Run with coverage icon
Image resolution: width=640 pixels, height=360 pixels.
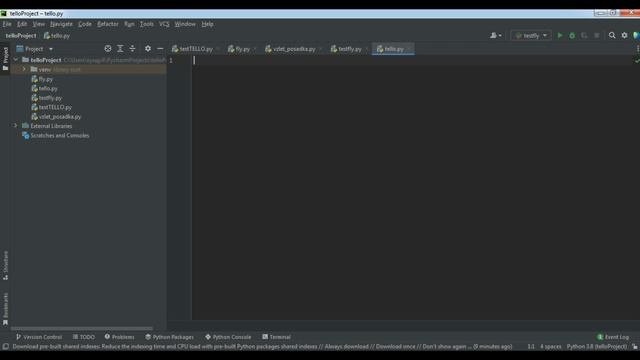[x=584, y=36]
